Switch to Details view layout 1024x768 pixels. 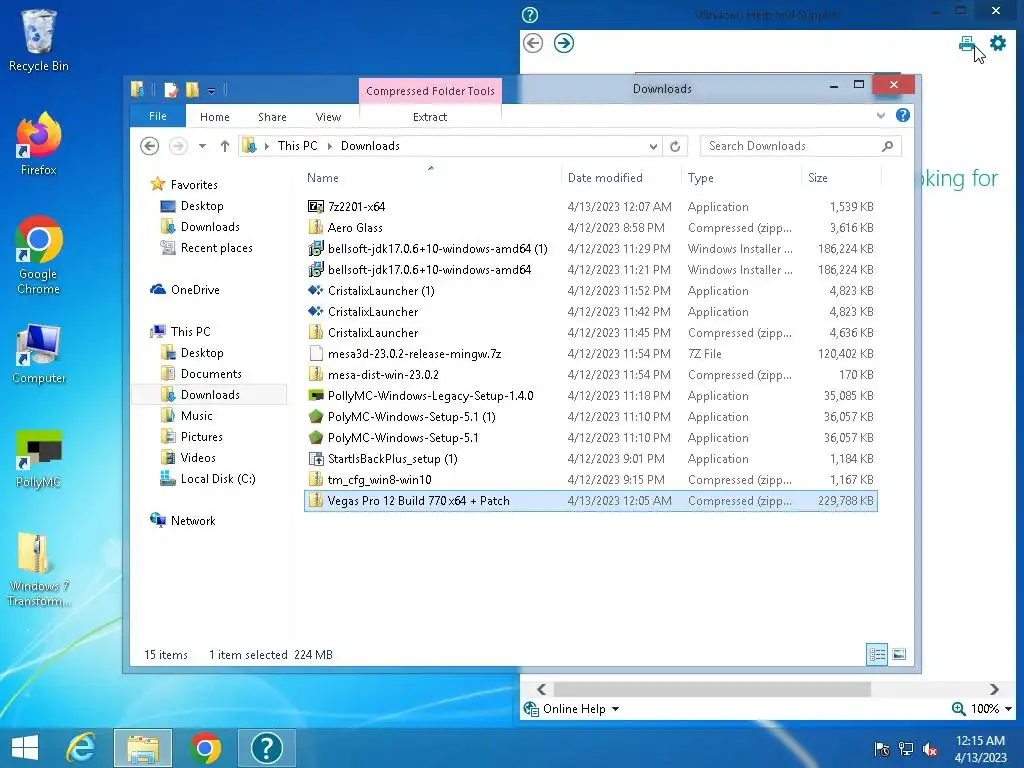click(x=877, y=654)
